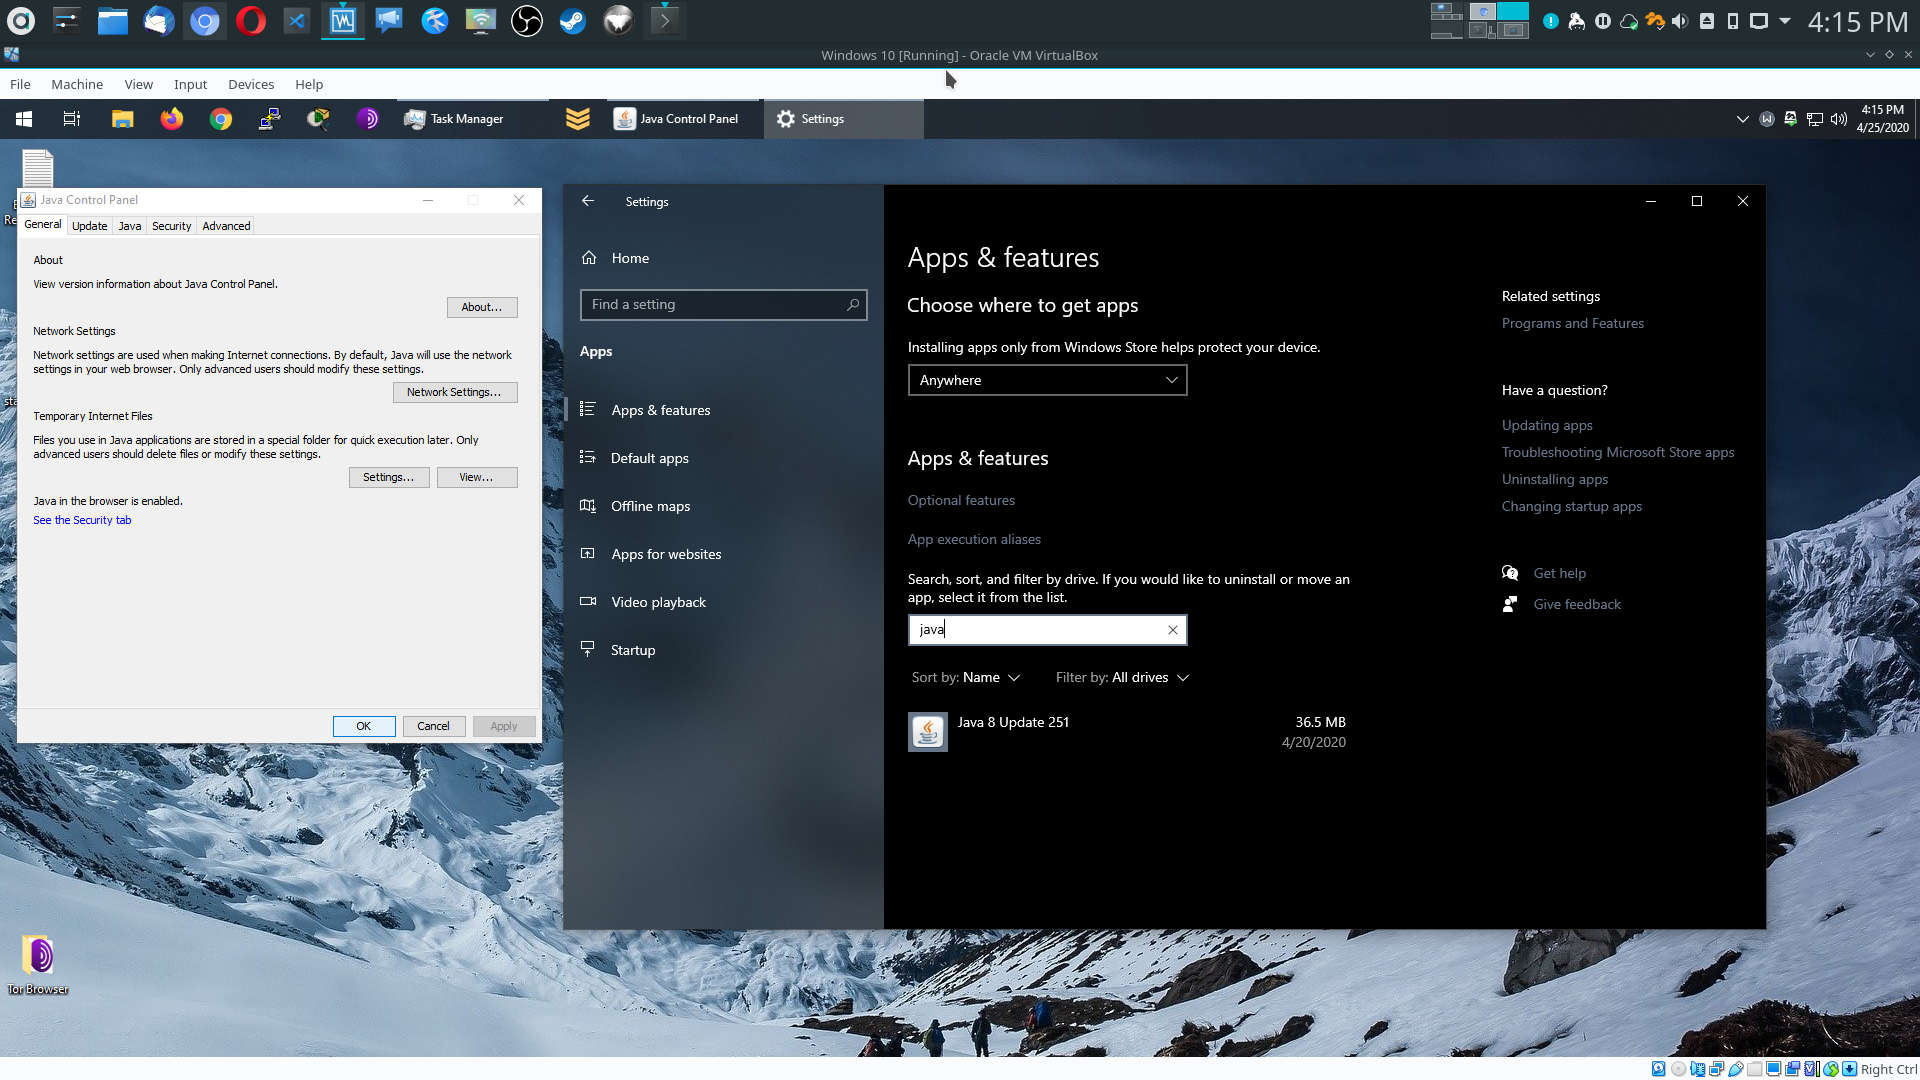Click the back arrow in Settings
Viewport: 1920px width, 1080px height.
click(588, 201)
